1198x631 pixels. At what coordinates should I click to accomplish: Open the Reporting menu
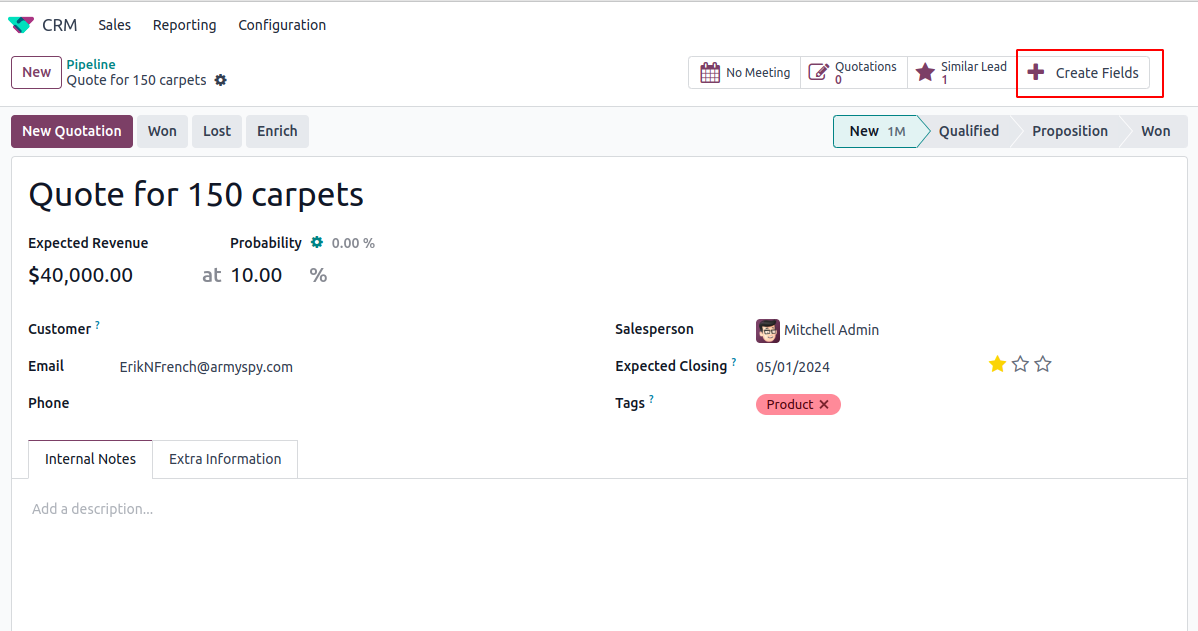185,25
